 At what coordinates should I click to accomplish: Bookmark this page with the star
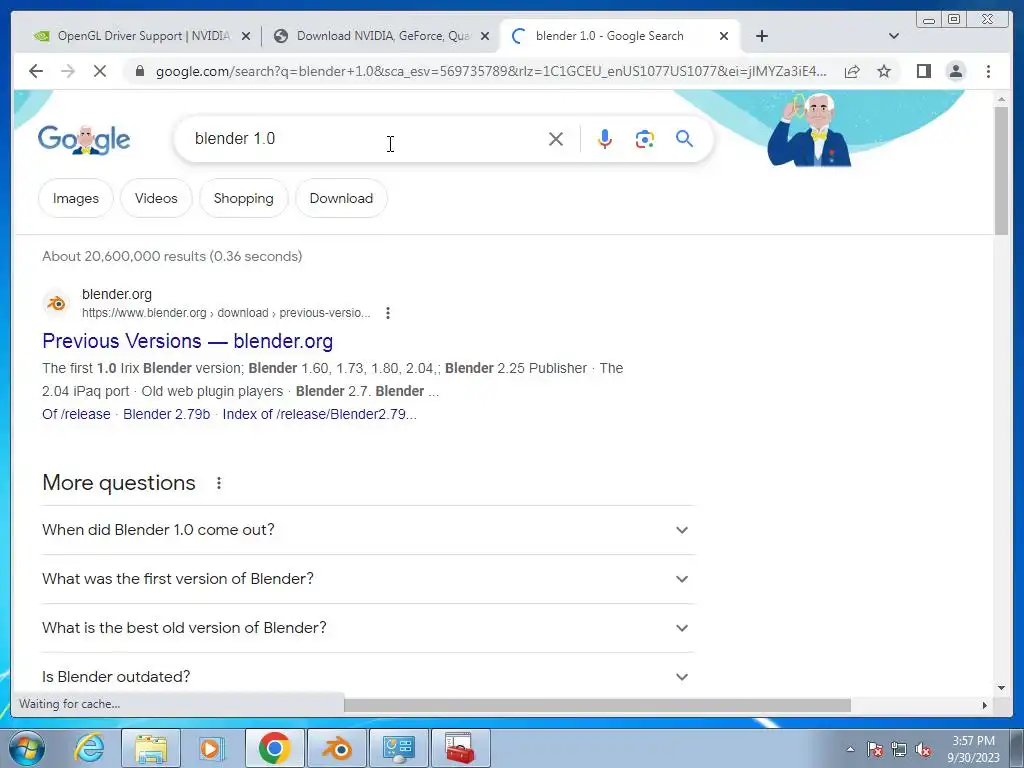pyautogui.click(x=884, y=71)
